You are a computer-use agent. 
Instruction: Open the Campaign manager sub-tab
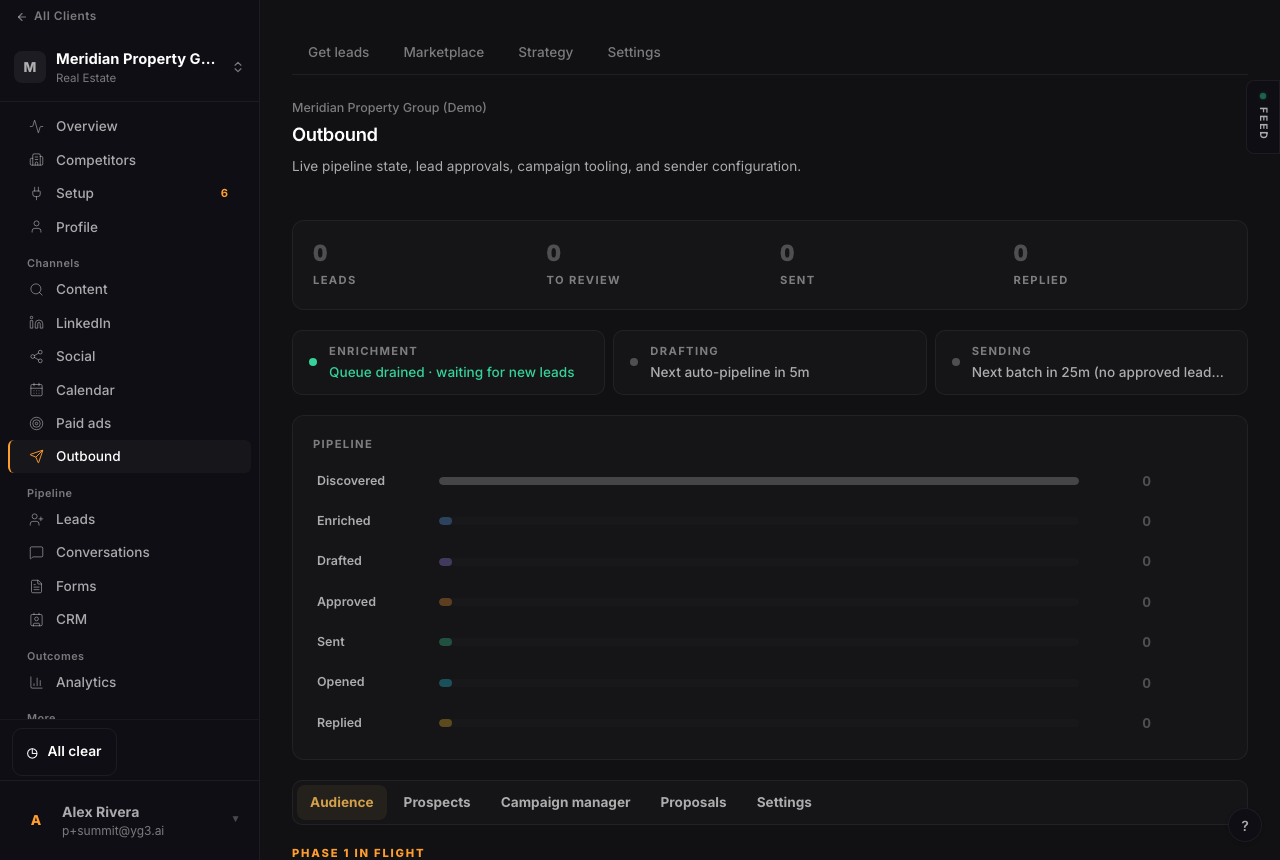point(566,802)
